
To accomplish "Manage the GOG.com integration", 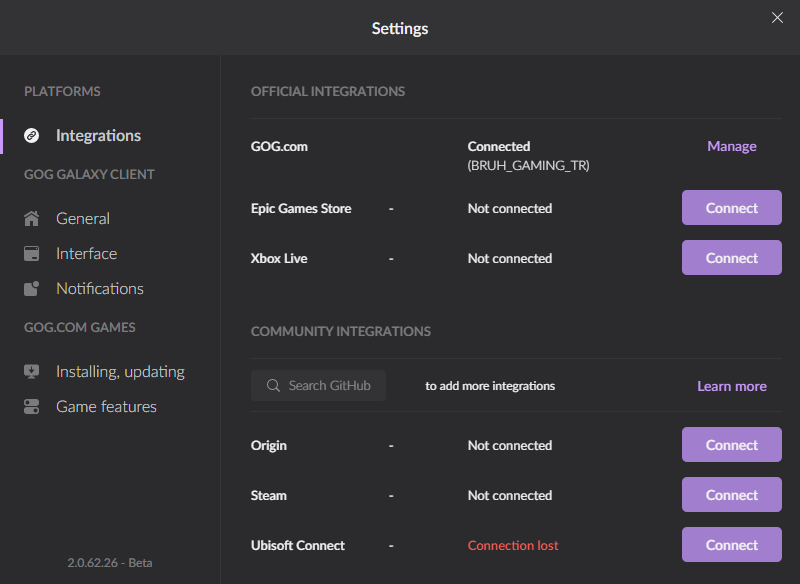I will tap(731, 146).
